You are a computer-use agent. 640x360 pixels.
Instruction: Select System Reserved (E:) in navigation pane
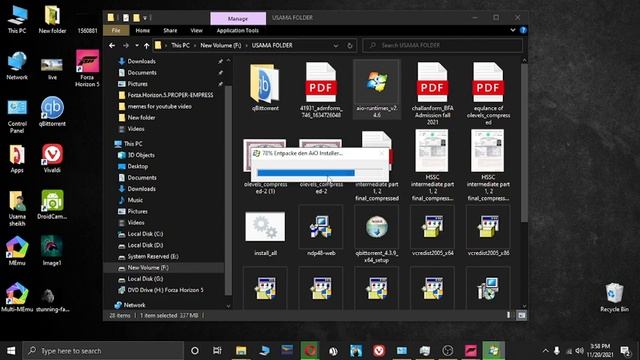click(x=153, y=256)
